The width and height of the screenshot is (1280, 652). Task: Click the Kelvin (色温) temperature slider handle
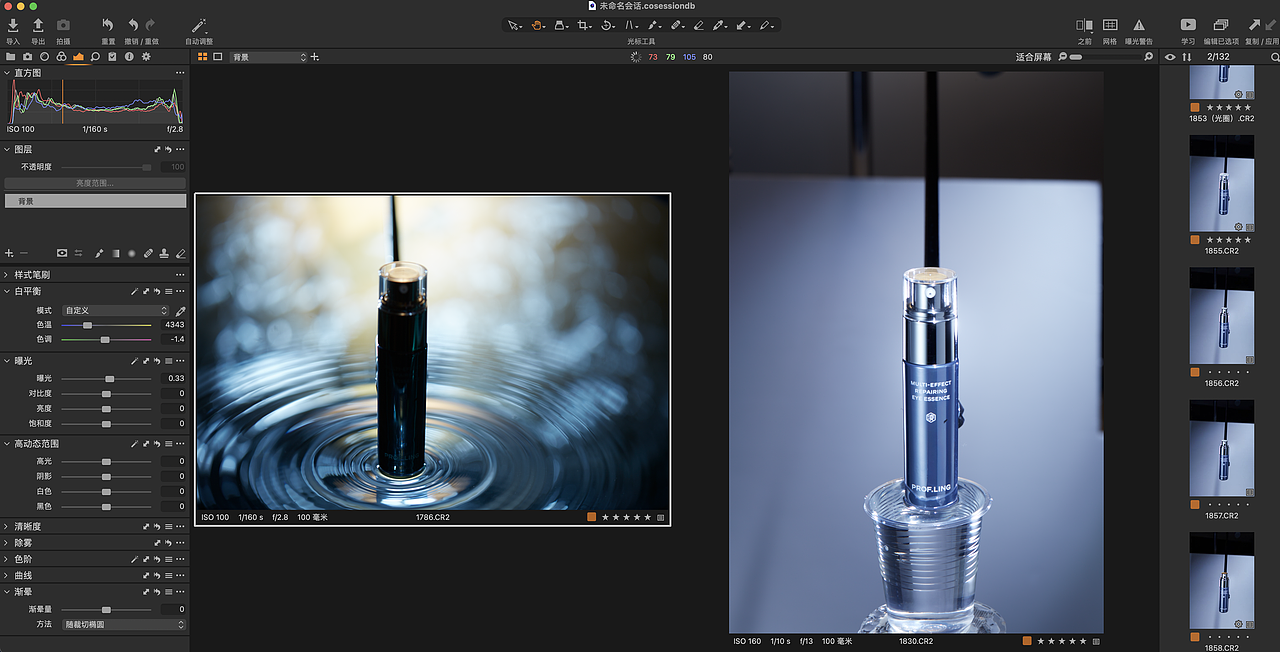click(88, 325)
